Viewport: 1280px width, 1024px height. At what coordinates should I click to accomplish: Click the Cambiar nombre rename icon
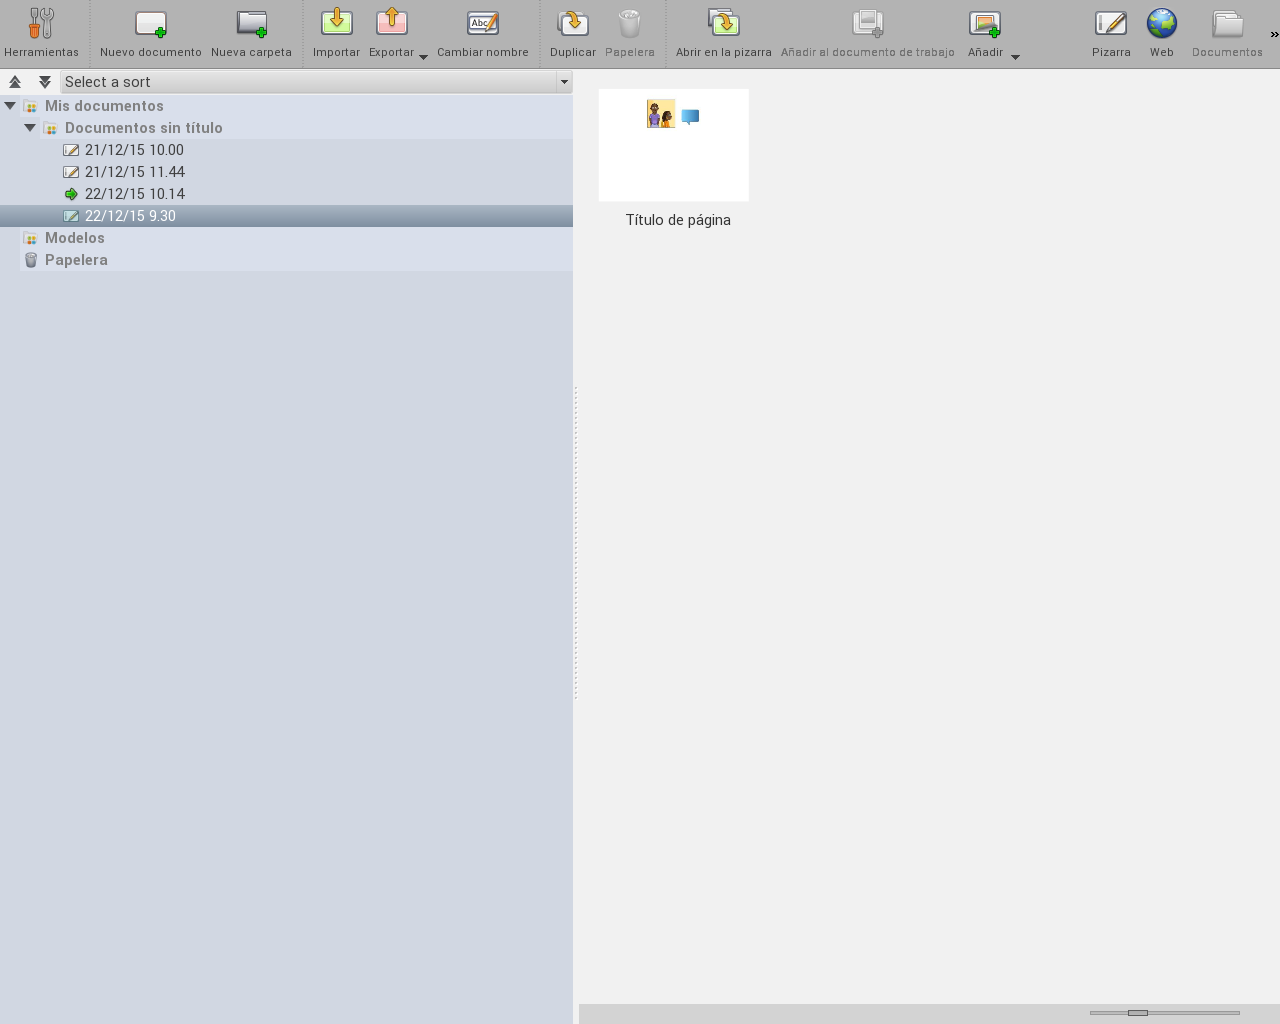482,24
